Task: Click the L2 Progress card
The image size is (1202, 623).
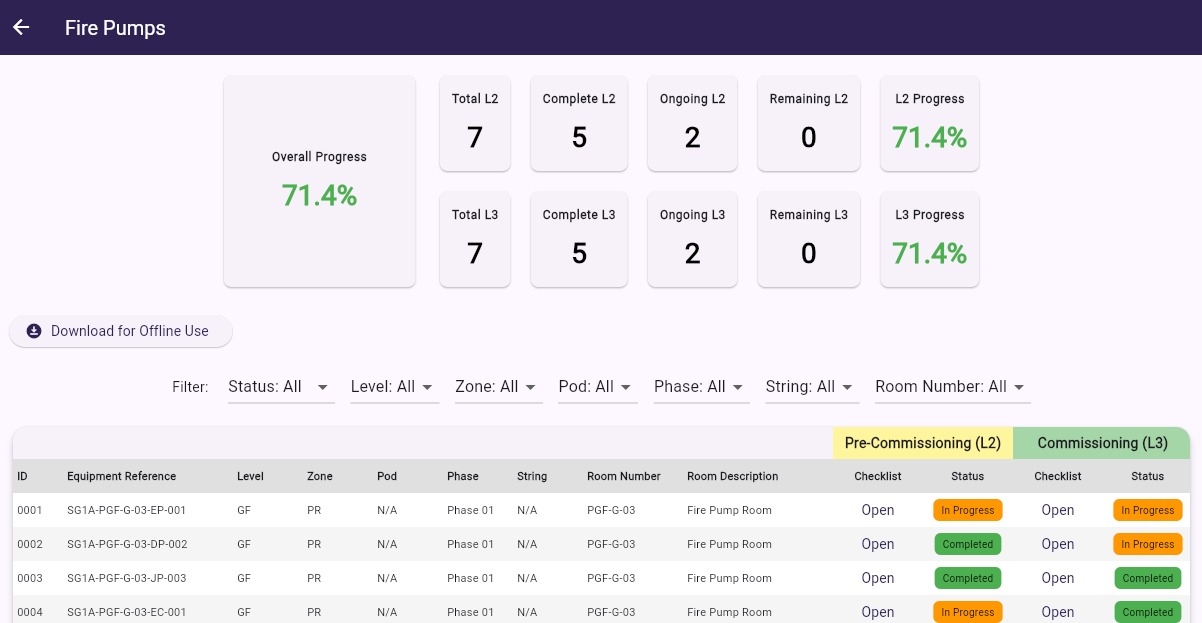Action: pos(930,123)
